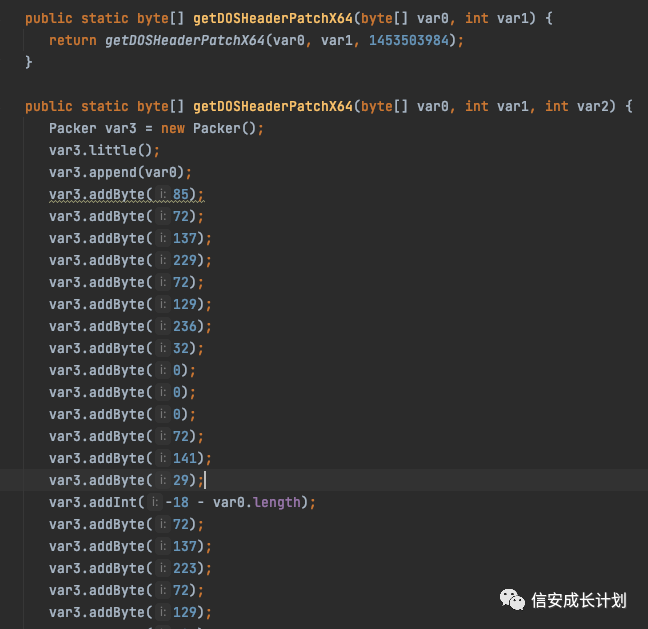Click the Packer type name in the var3 declaration
The image size is (648, 629).
click(73, 129)
